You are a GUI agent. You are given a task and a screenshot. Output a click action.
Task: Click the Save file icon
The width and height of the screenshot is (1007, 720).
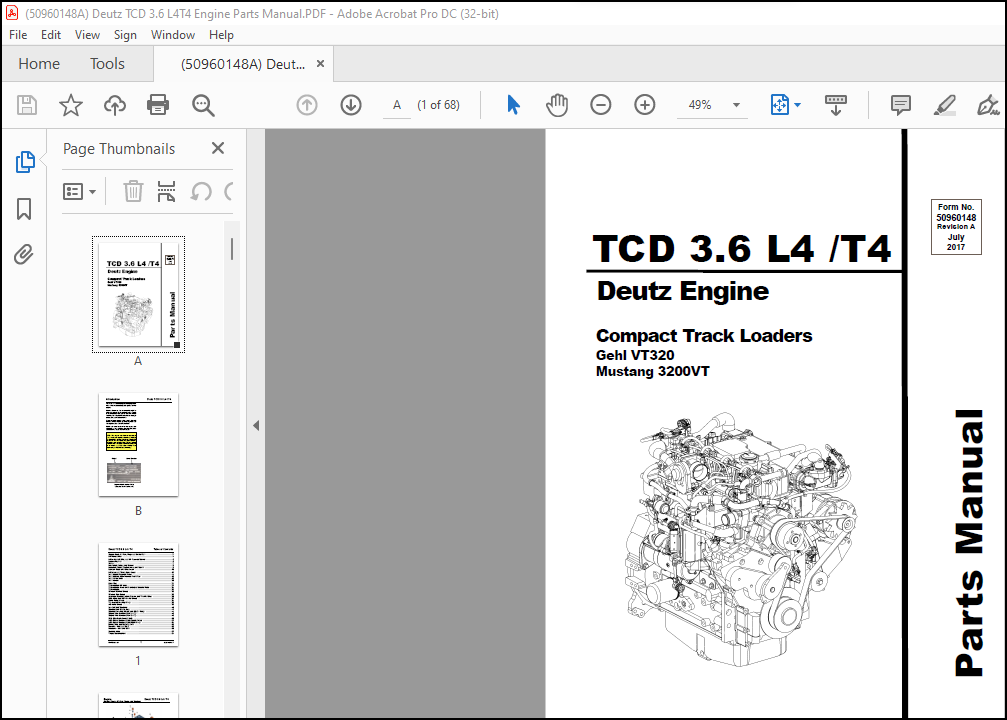(27, 105)
